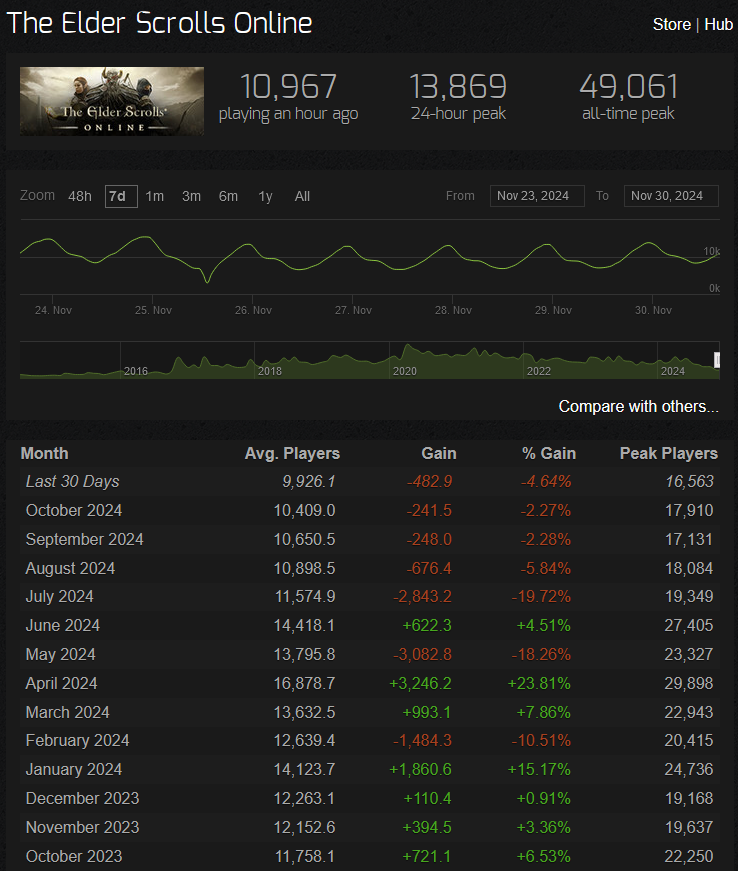Image resolution: width=738 pixels, height=871 pixels.
Task: Click the May 2024 row label
Action: 61,654
